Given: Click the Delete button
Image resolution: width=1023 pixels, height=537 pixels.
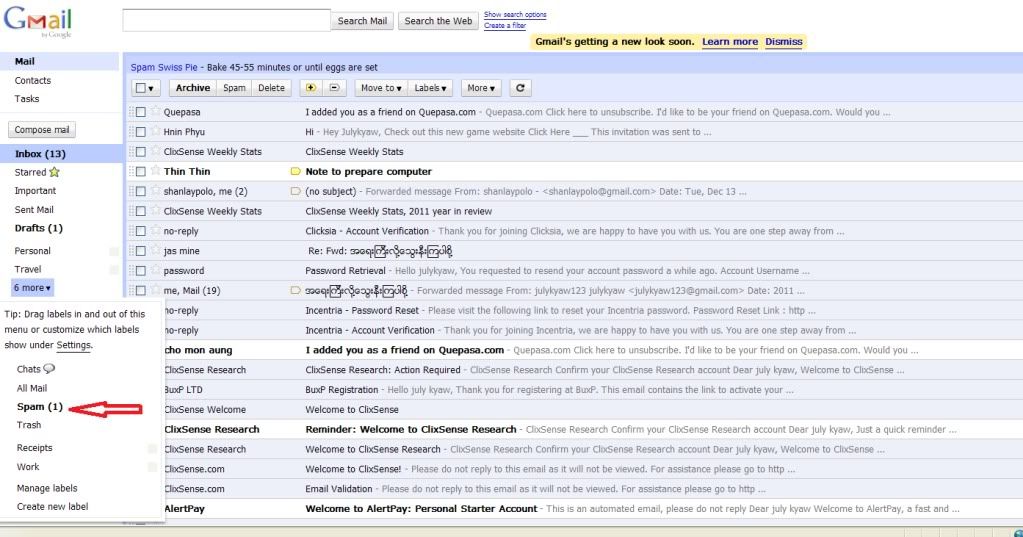Looking at the screenshot, I should coord(271,88).
